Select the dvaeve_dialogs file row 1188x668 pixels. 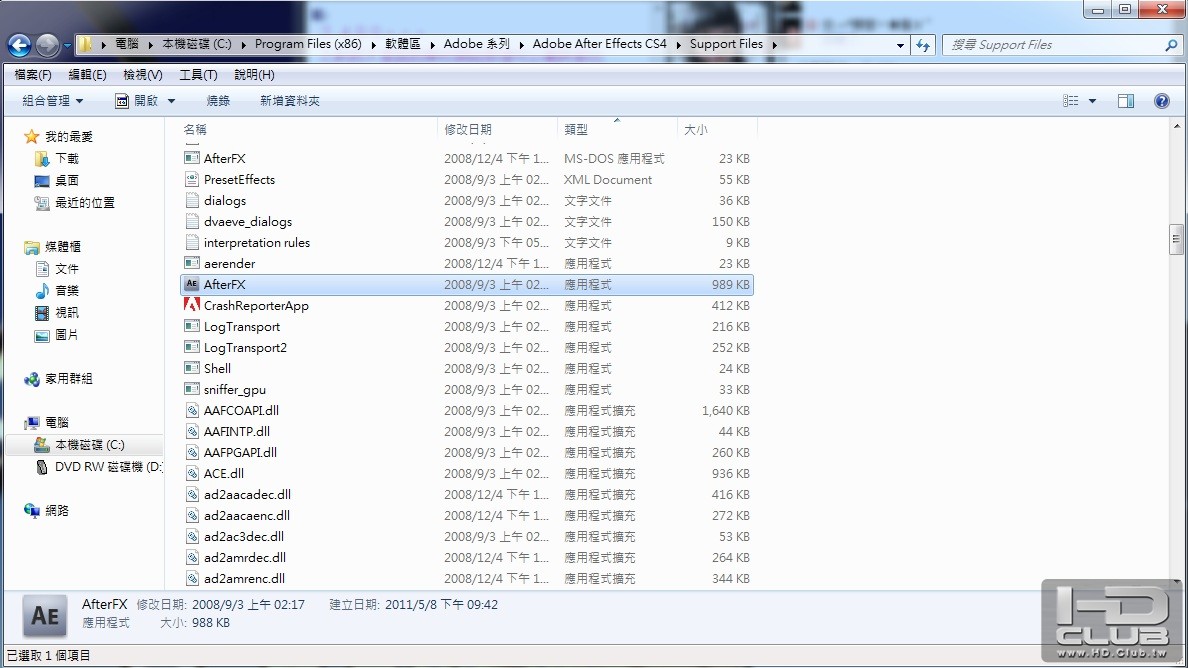coord(467,221)
